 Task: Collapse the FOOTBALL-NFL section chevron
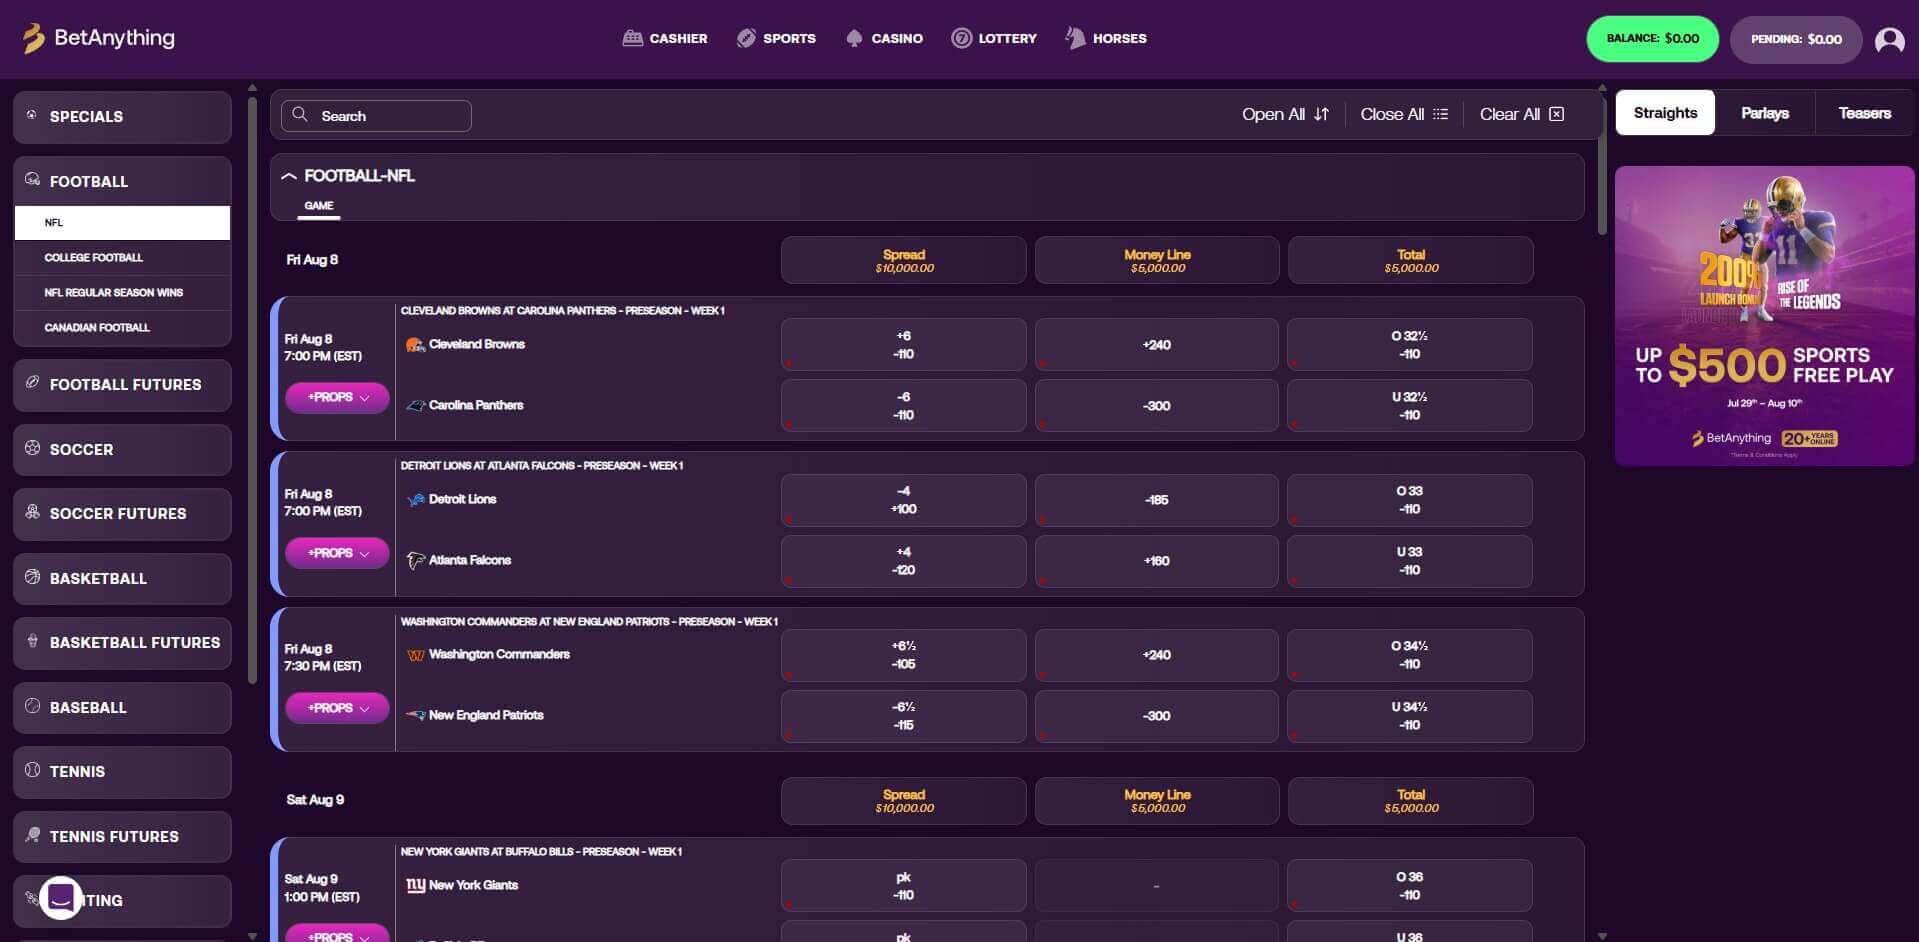click(289, 176)
